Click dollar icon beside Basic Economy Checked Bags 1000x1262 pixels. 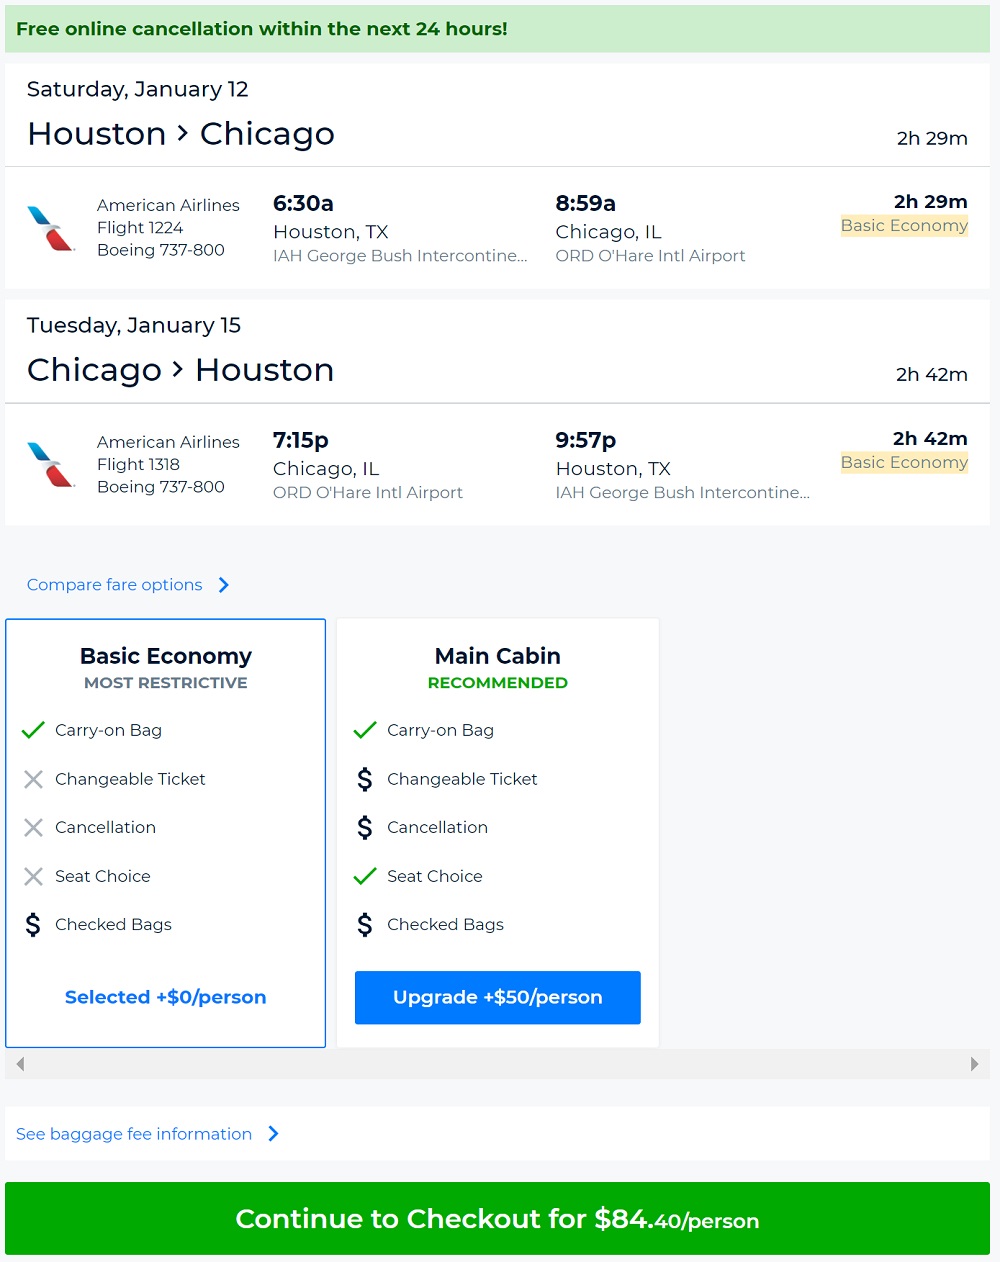[33, 925]
